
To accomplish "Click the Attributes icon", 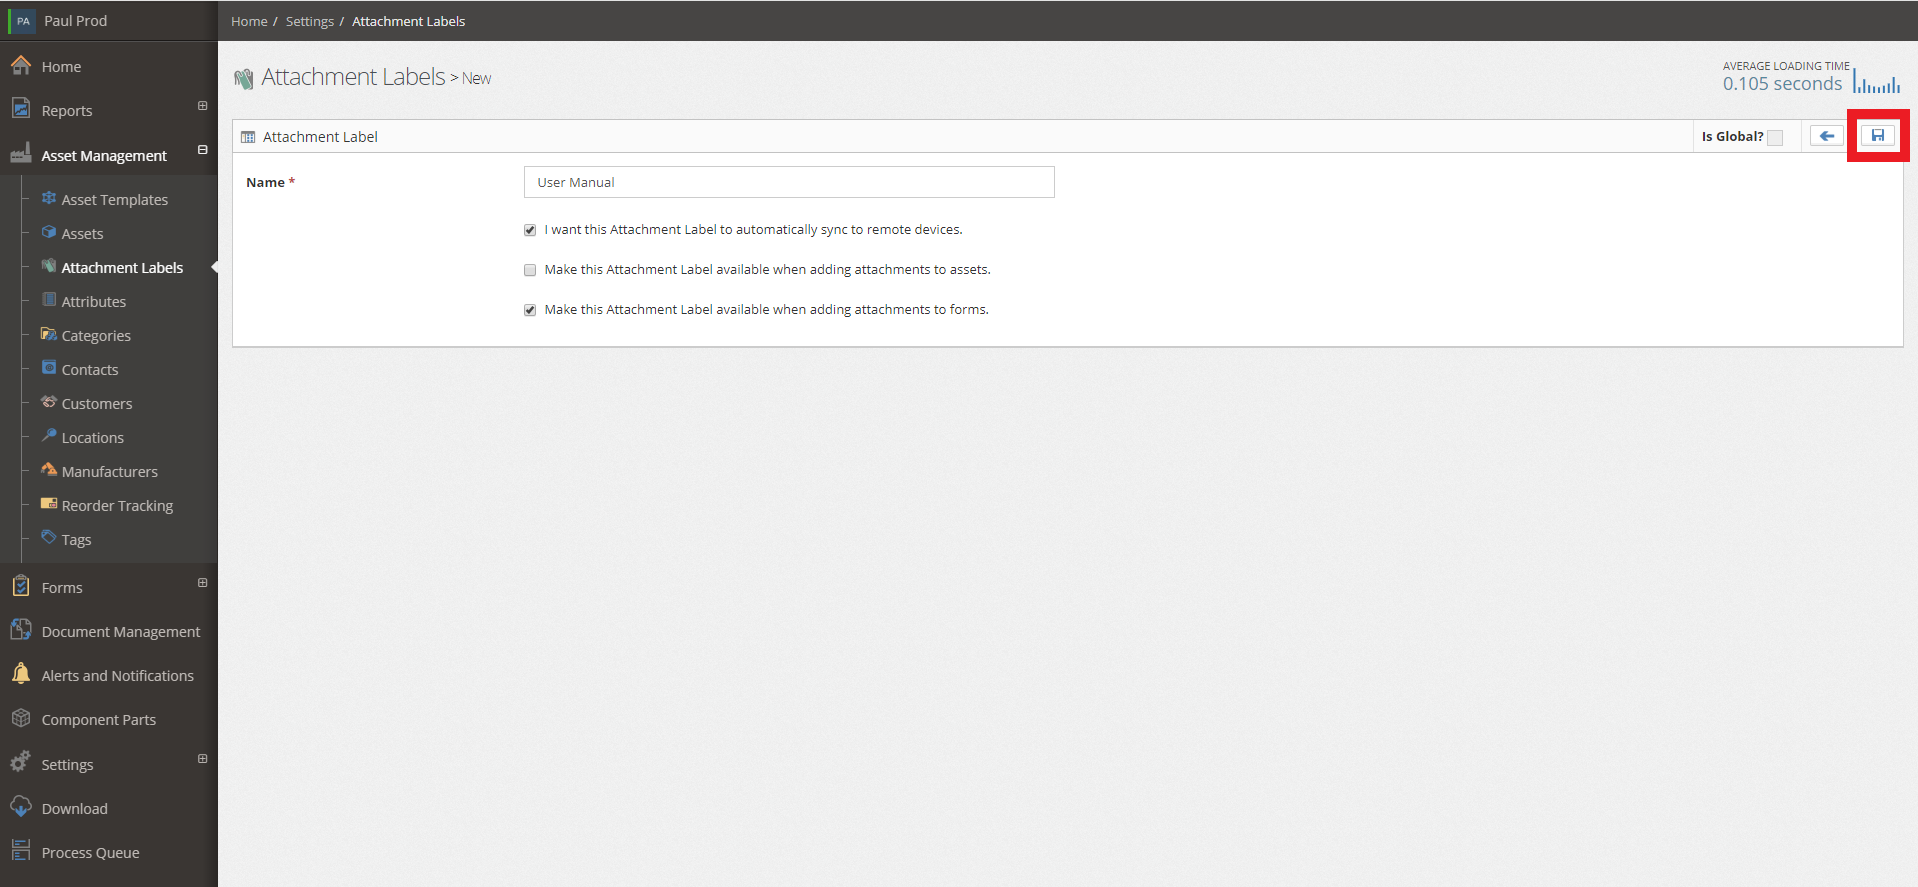I will coord(49,300).
